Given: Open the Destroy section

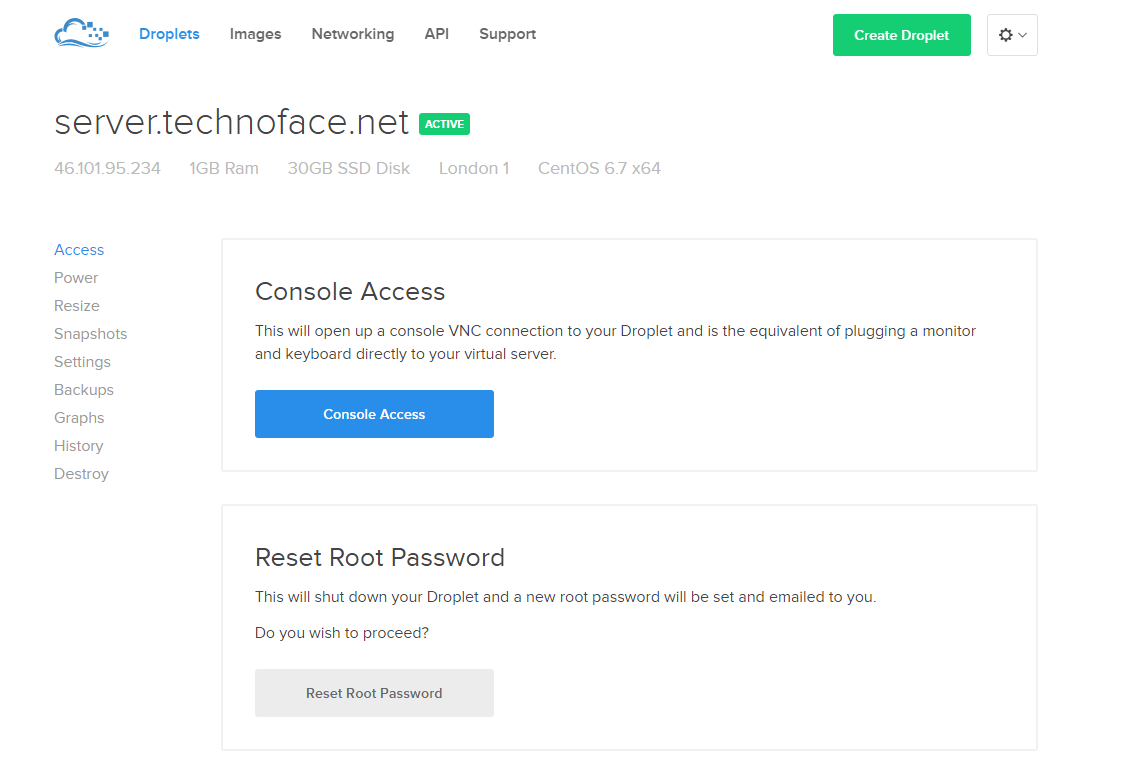Looking at the screenshot, I should pyautogui.click(x=81, y=474).
